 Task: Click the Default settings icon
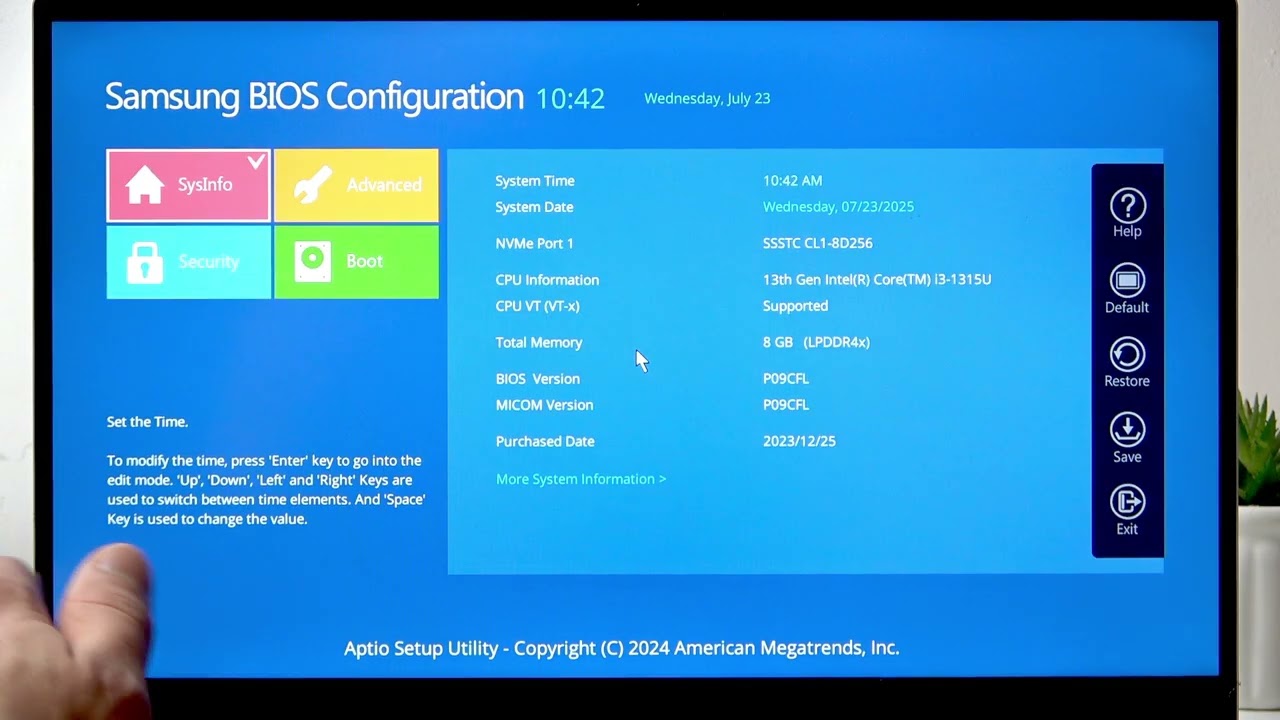tap(1127, 281)
